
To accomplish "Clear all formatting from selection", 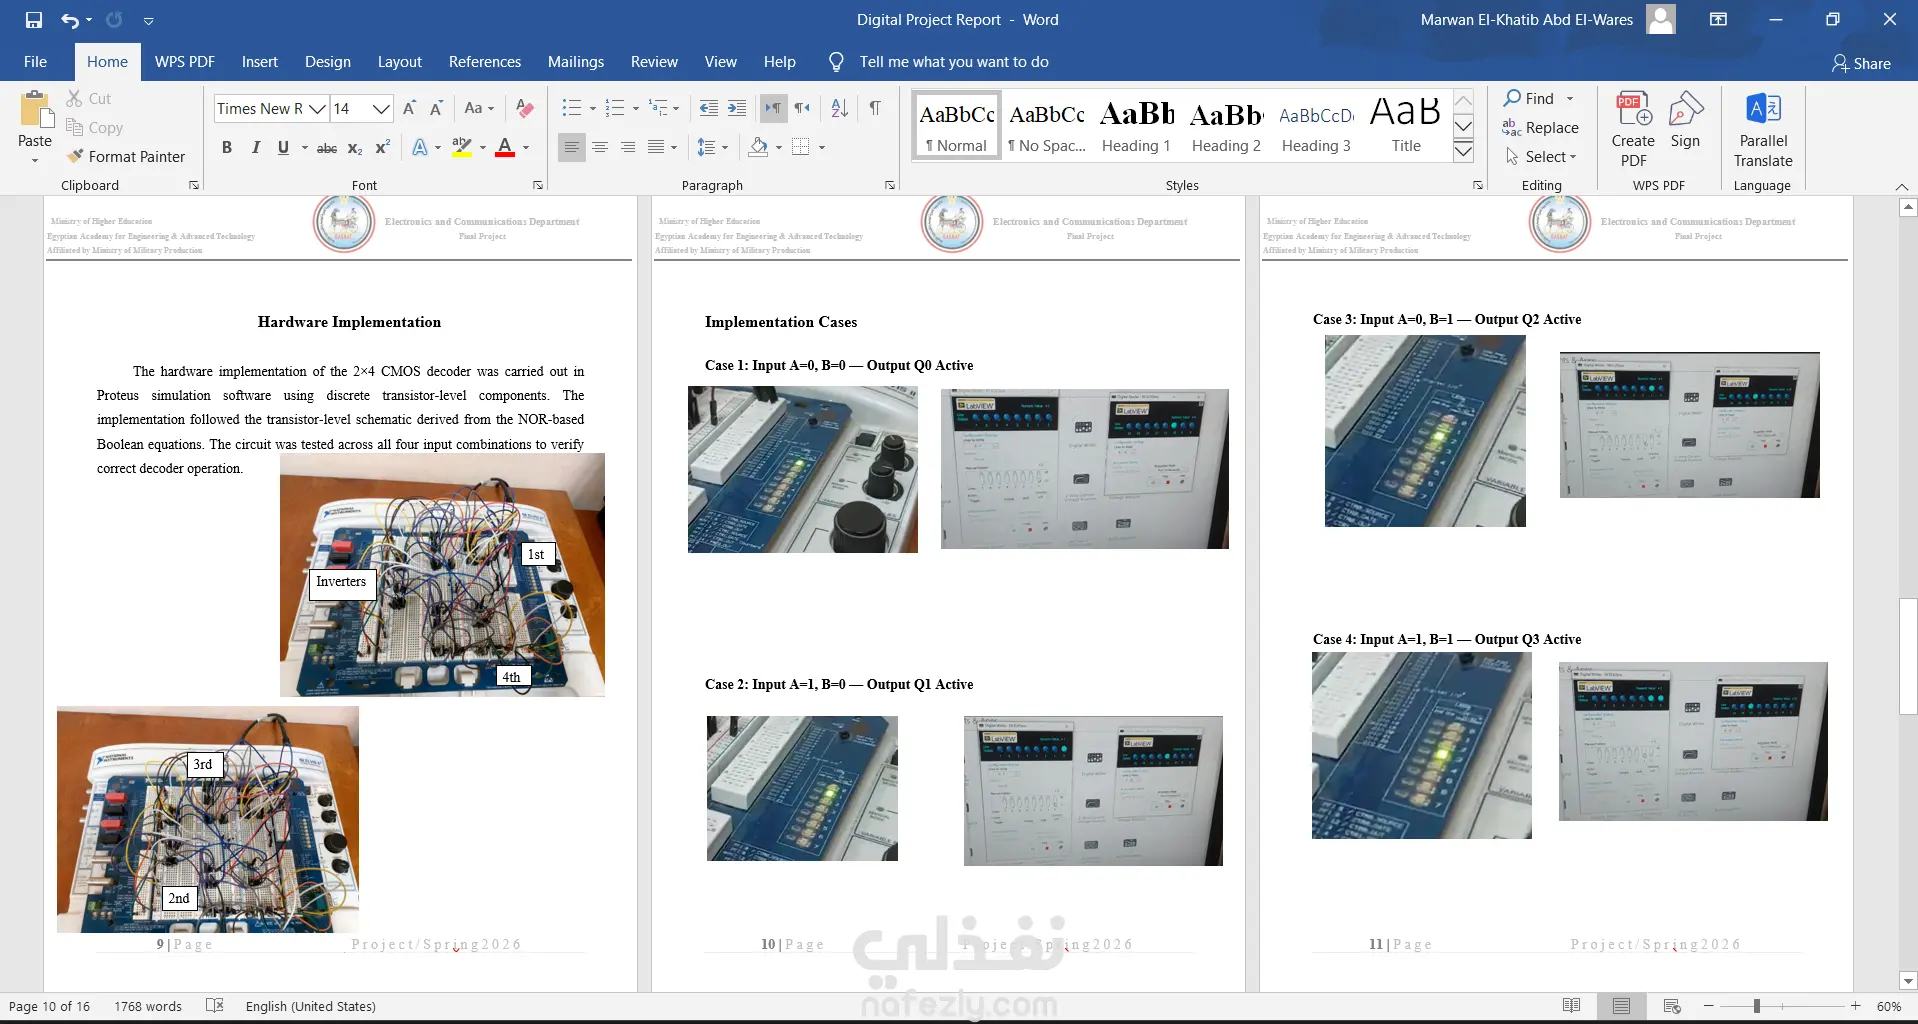I will click(524, 108).
